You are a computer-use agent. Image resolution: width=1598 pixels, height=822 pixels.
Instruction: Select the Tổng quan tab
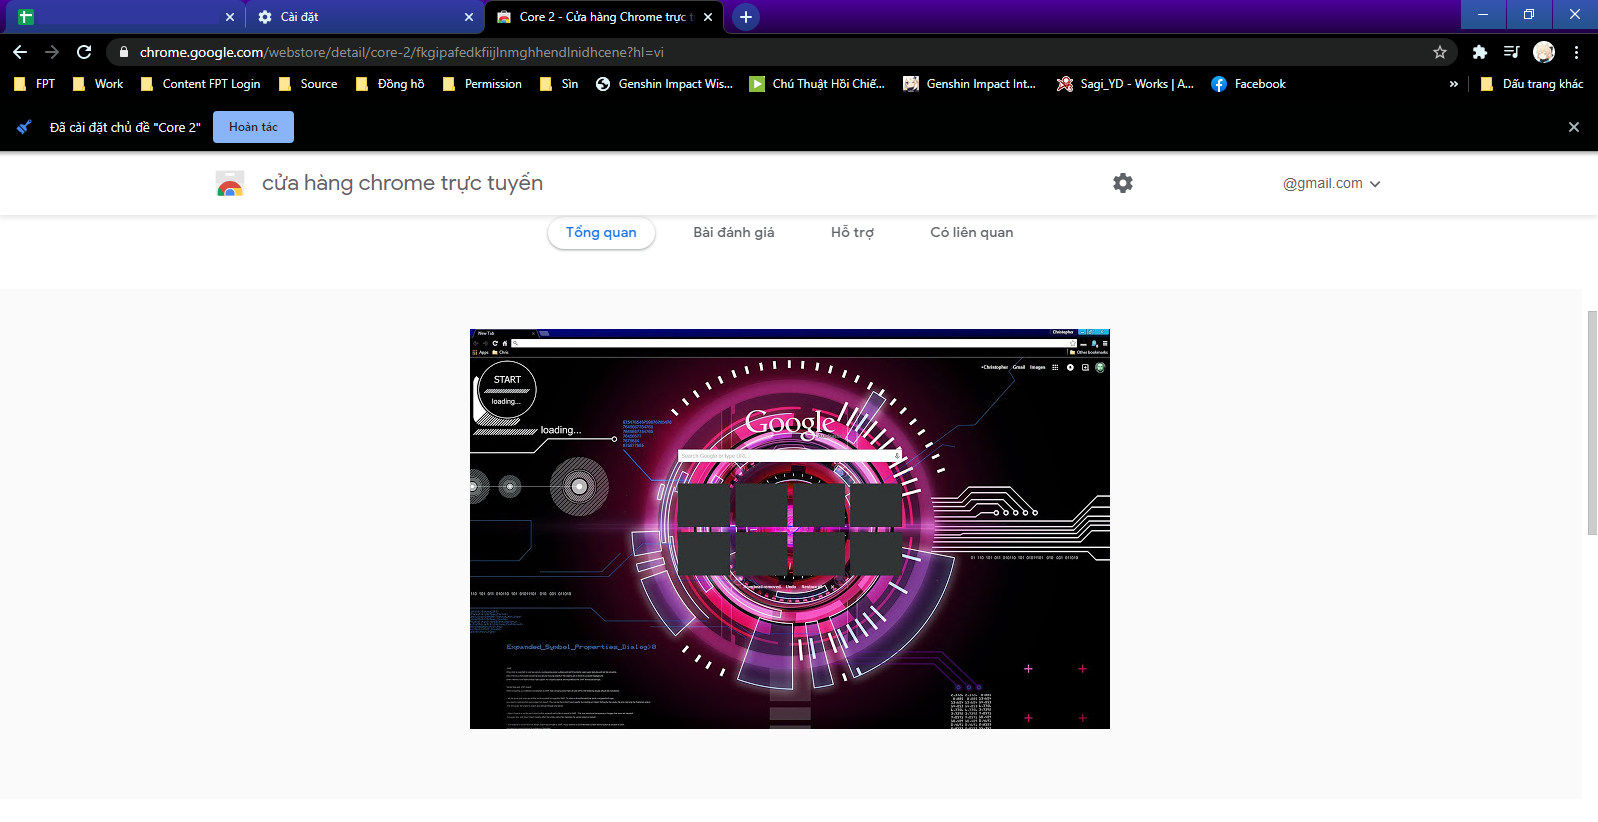601,232
